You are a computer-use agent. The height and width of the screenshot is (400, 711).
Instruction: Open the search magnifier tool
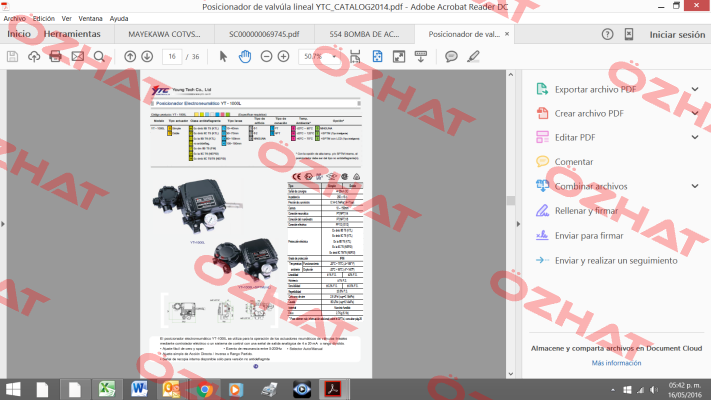tap(99, 57)
